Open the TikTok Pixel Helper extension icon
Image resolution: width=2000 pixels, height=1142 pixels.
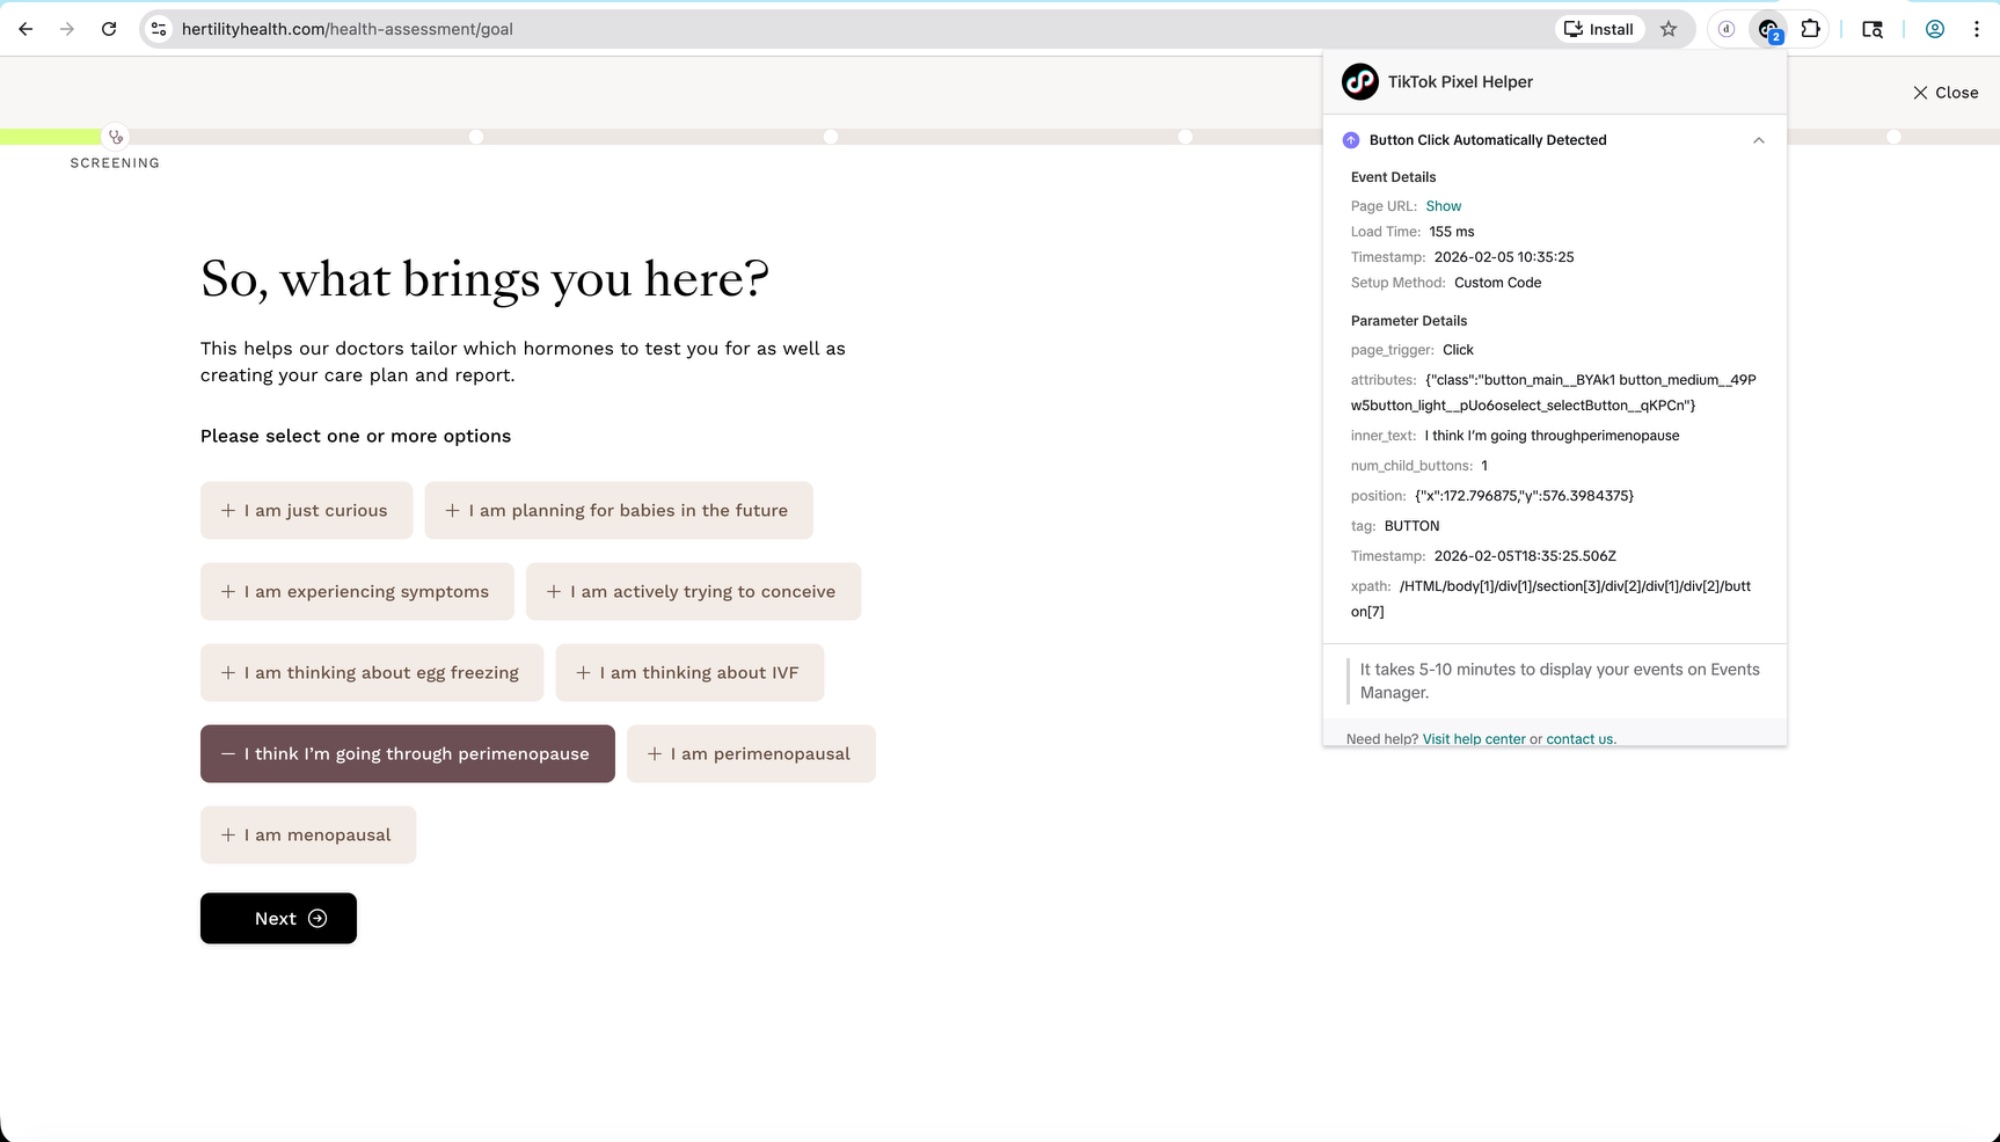coord(1768,29)
